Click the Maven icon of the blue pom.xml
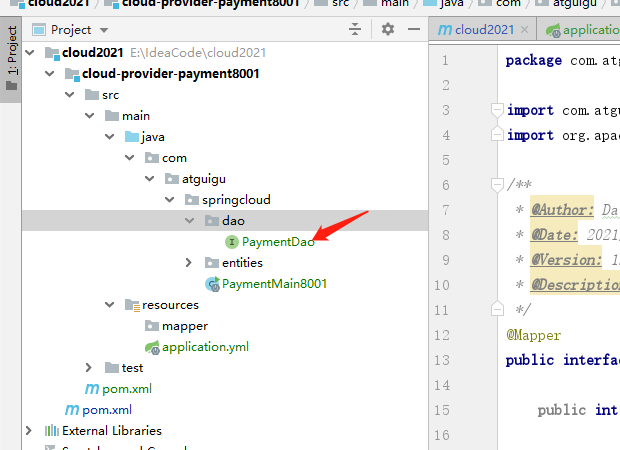The height and width of the screenshot is (450, 620). coord(72,410)
